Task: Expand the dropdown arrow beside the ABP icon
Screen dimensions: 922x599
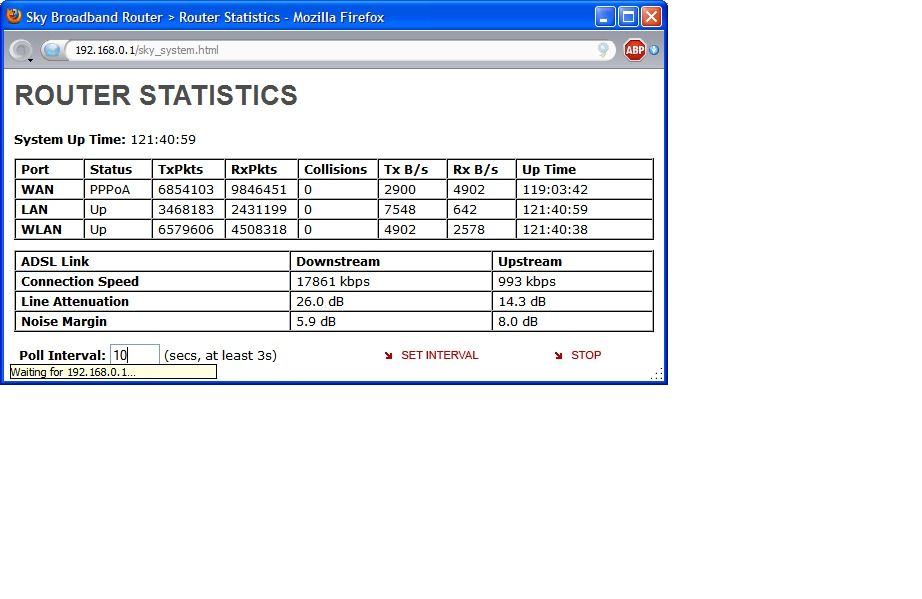Action: (x=654, y=50)
